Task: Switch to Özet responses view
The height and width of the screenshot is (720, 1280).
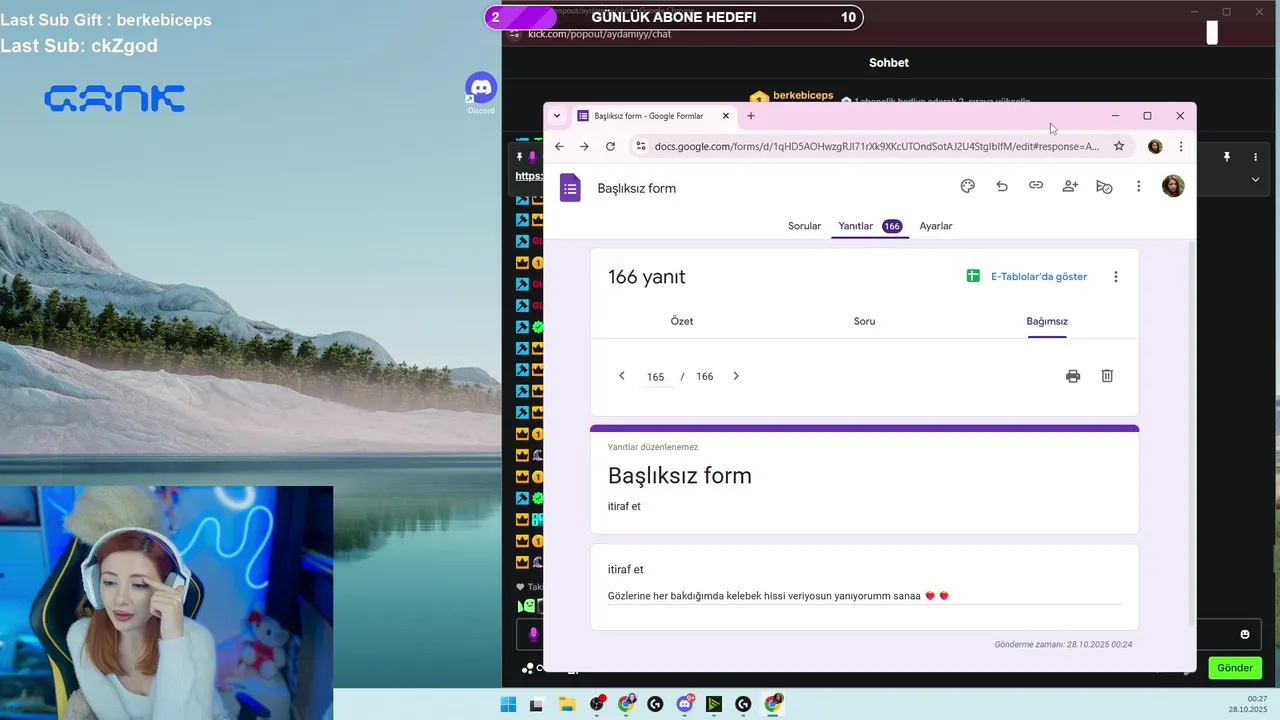Action: [682, 321]
